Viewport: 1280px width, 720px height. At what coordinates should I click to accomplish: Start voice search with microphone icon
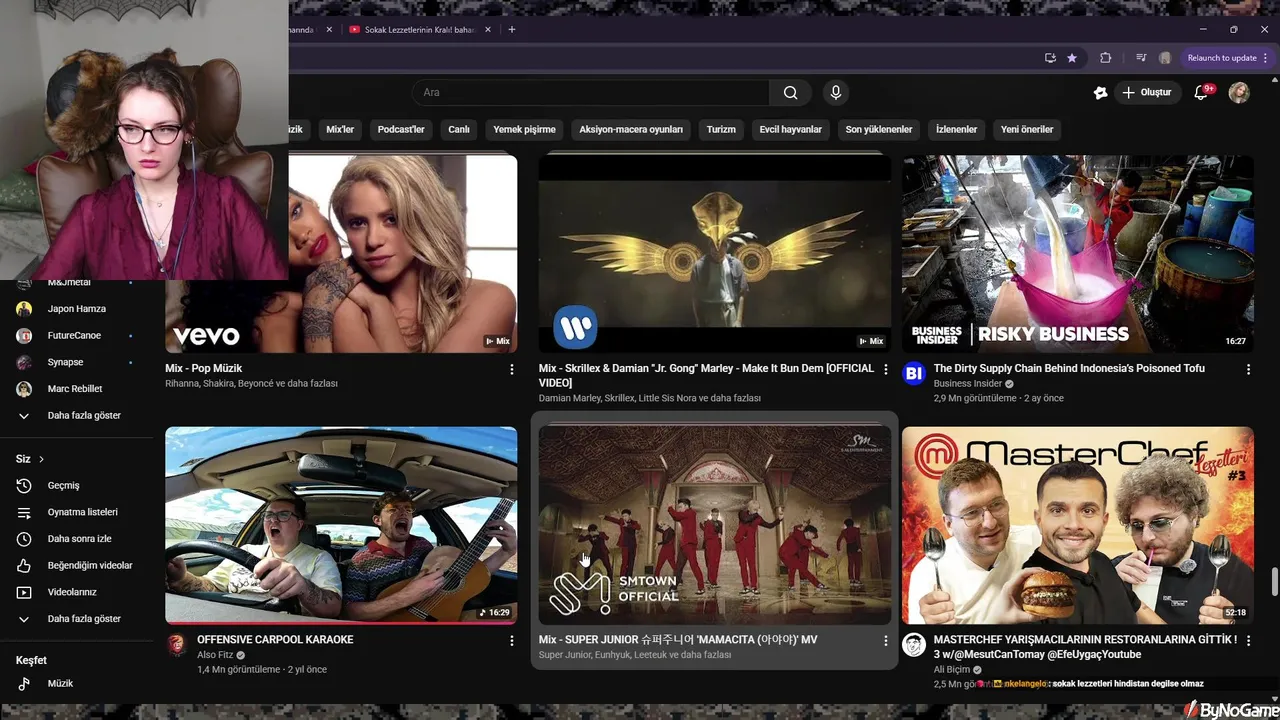tap(836, 93)
